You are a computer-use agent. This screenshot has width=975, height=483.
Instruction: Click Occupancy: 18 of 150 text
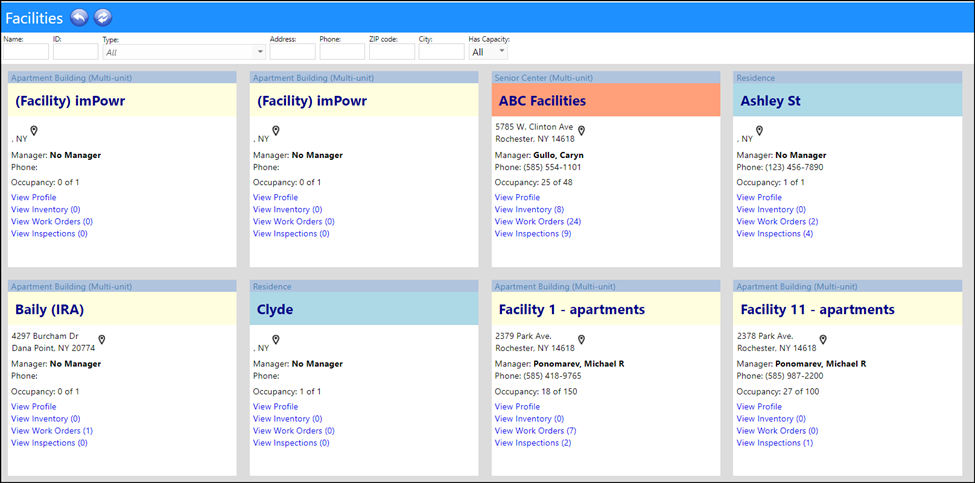536,392
